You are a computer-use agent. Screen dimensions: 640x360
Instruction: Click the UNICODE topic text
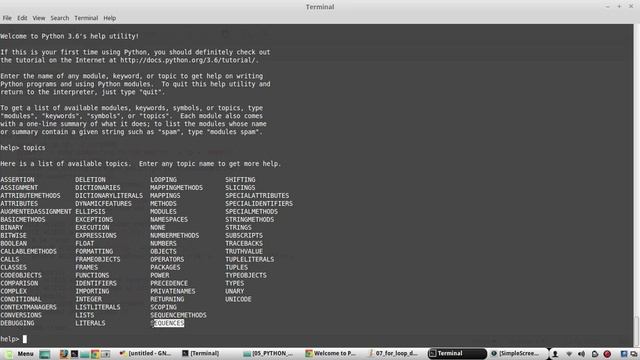tap(238, 299)
